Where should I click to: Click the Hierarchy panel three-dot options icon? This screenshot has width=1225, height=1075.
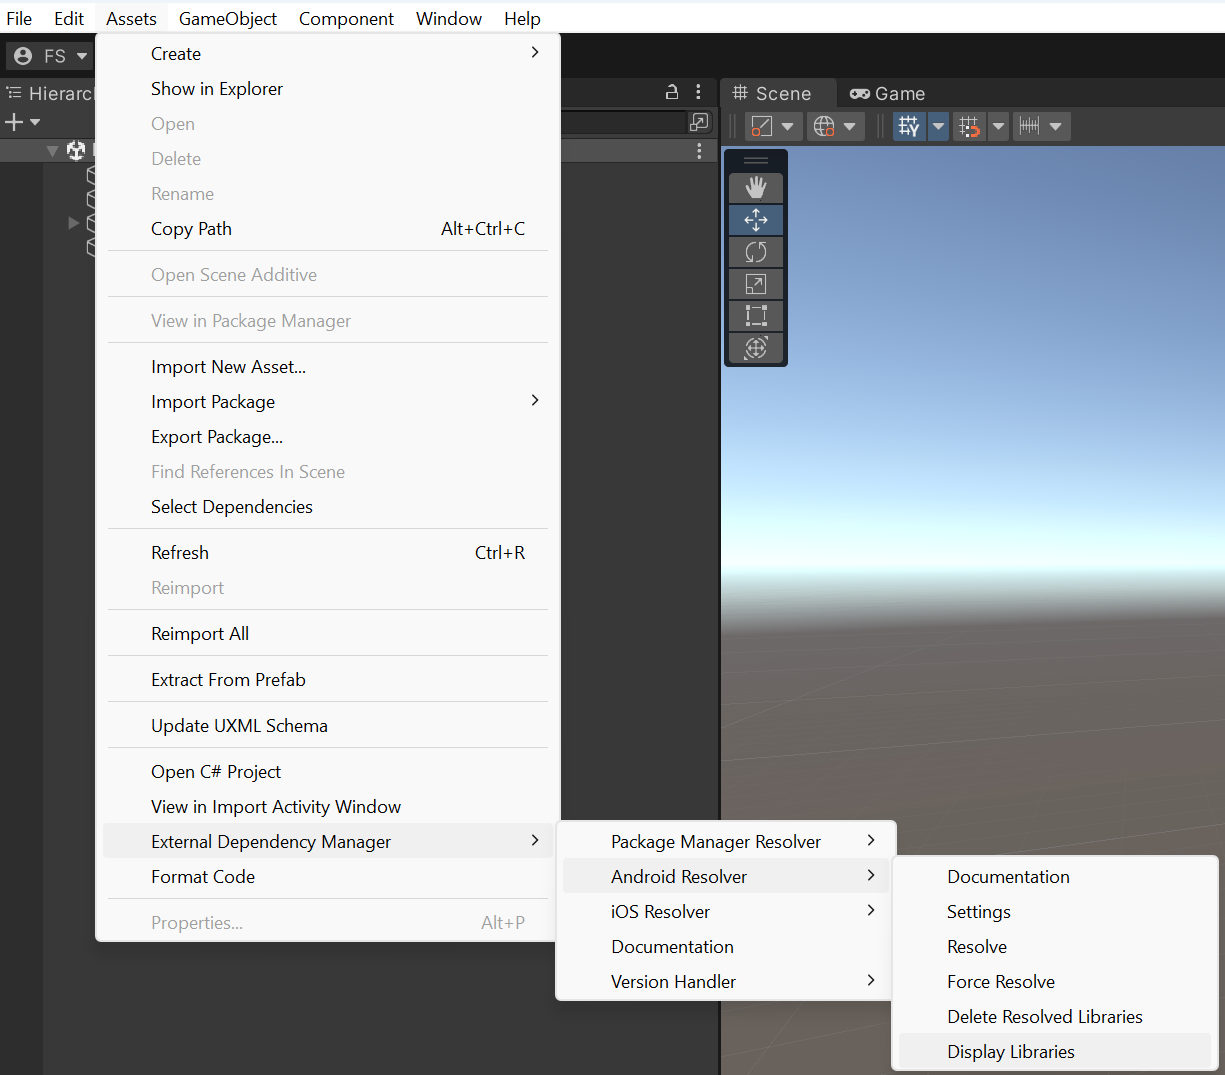698,92
